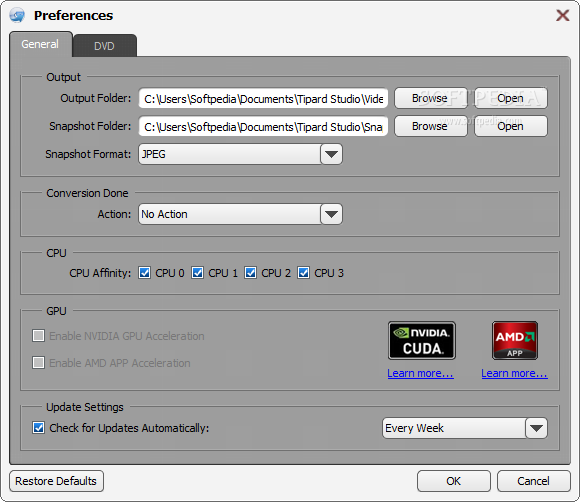Follow Learn more link under NVIDIA CUDA
This screenshot has width=580, height=502.
(x=421, y=373)
